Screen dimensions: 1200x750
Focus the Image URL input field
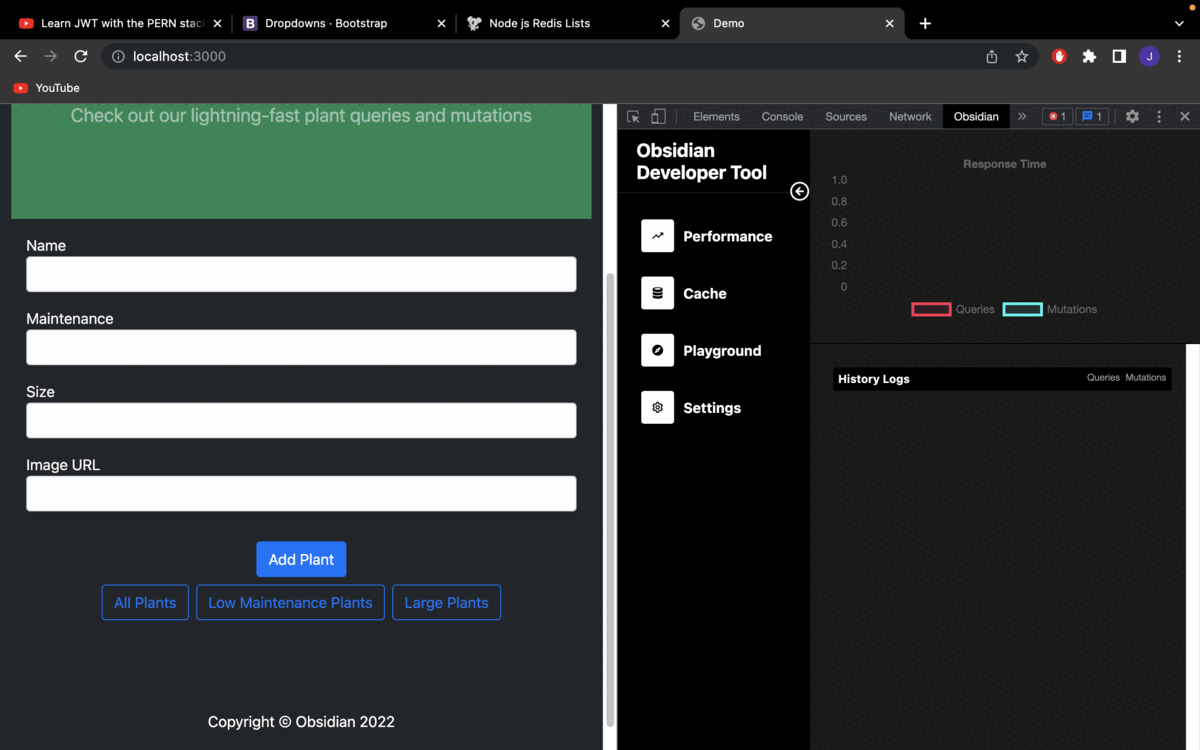[x=301, y=493]
